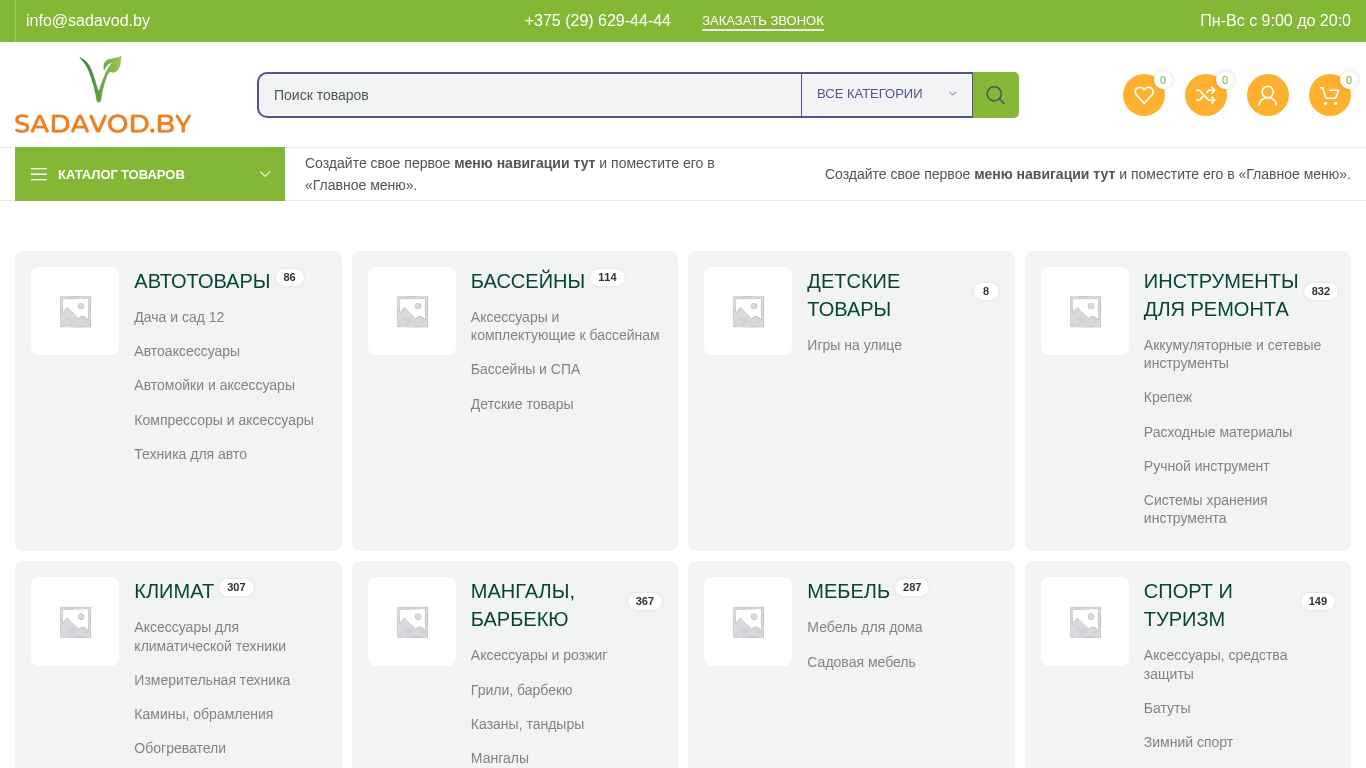Select Компрессоры и аксессуары subcategory
1366x768 pixels.
[x=224, y=420]
